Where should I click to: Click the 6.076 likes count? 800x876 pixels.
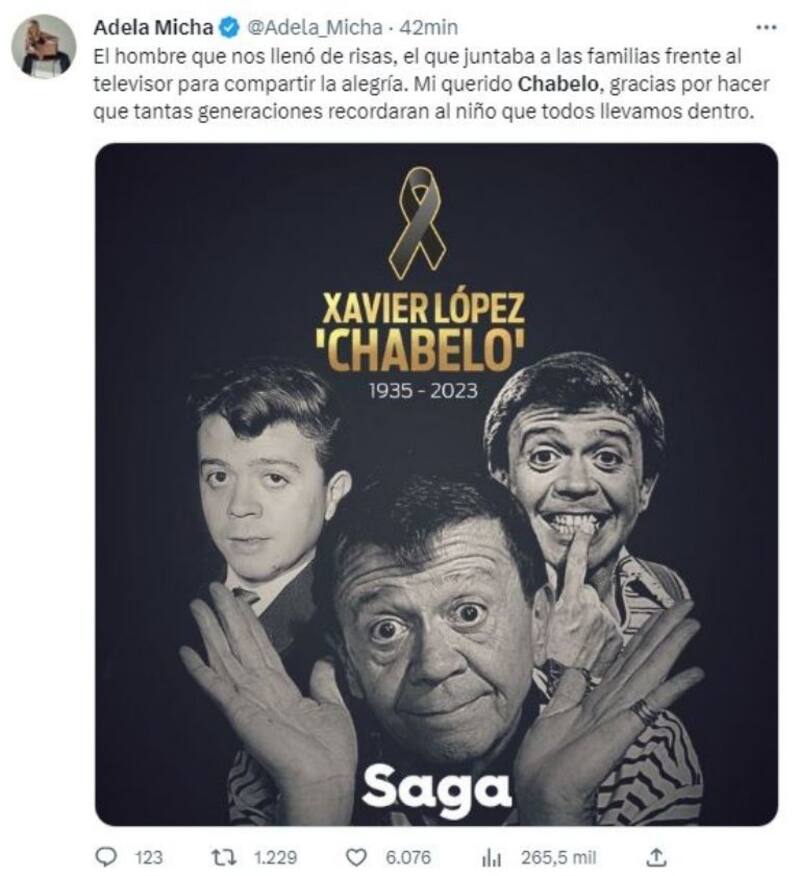(x=408, y=857)
